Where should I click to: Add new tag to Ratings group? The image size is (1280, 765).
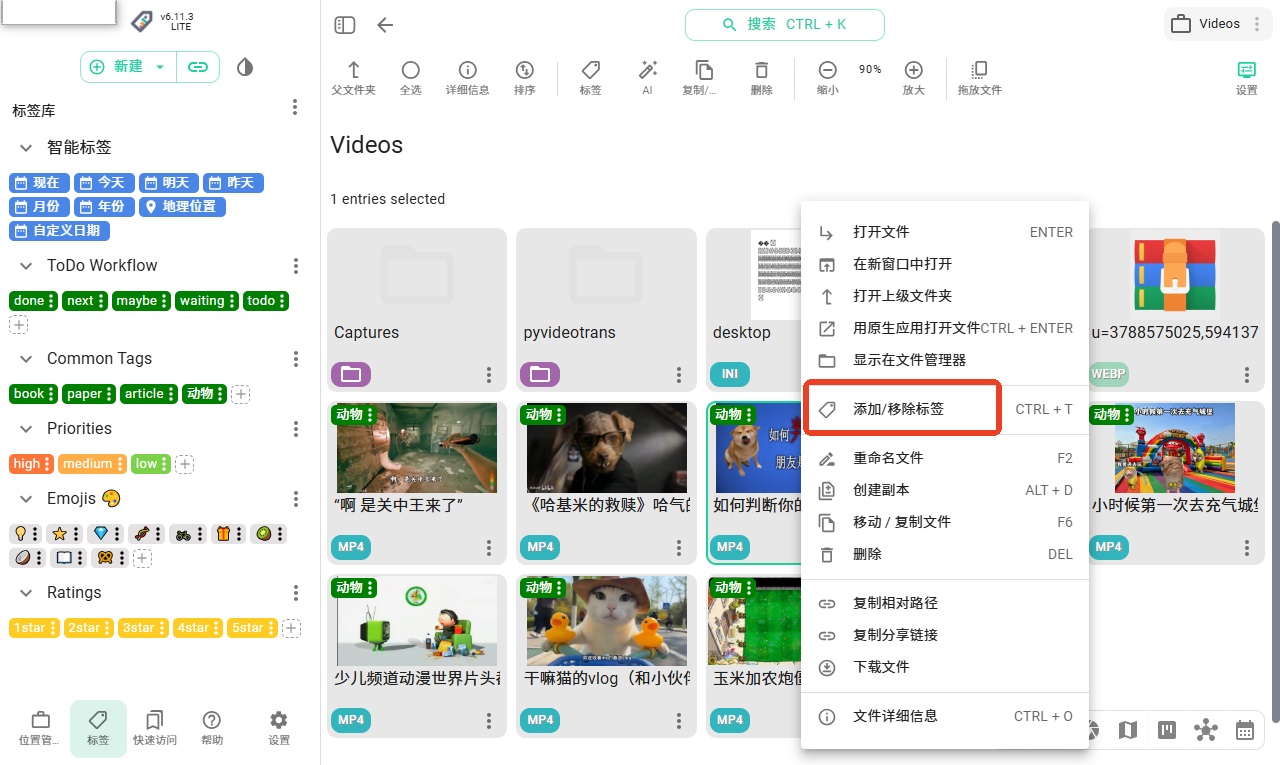click(291, 628)
